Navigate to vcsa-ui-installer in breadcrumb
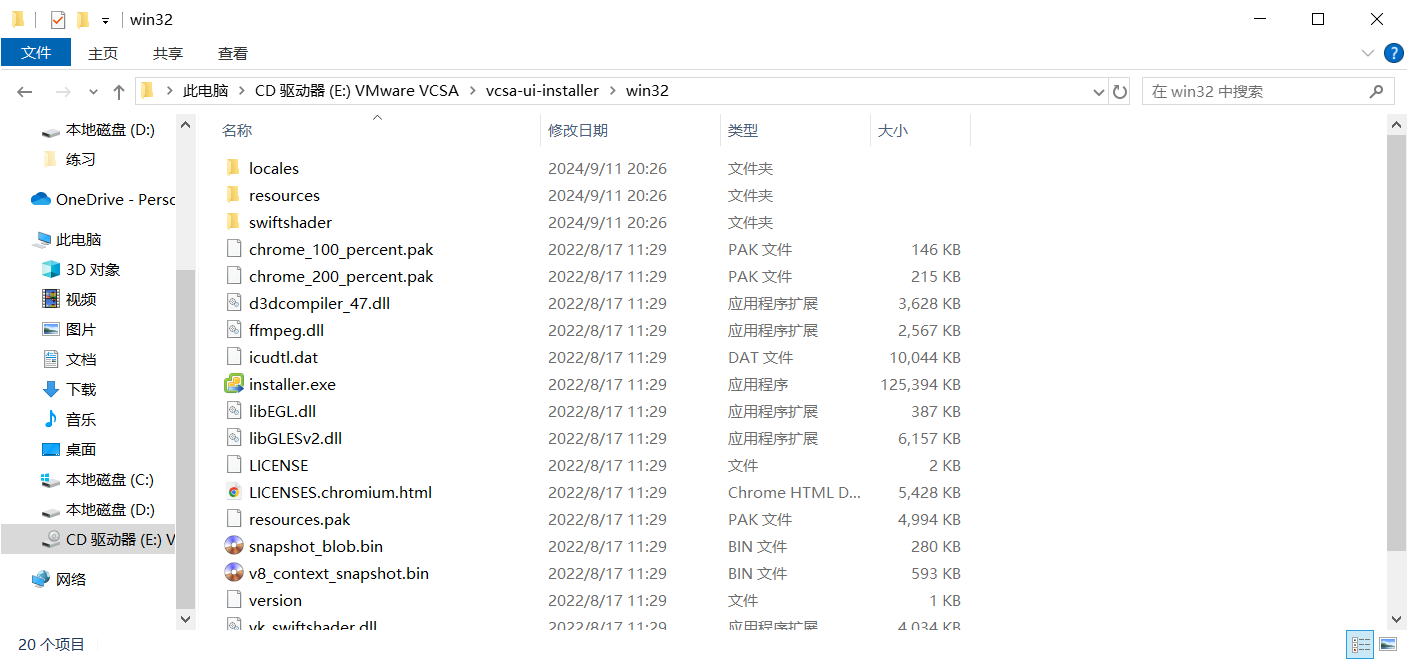The width and height of the screenshot is (1408, 660). tap(542, 91)
